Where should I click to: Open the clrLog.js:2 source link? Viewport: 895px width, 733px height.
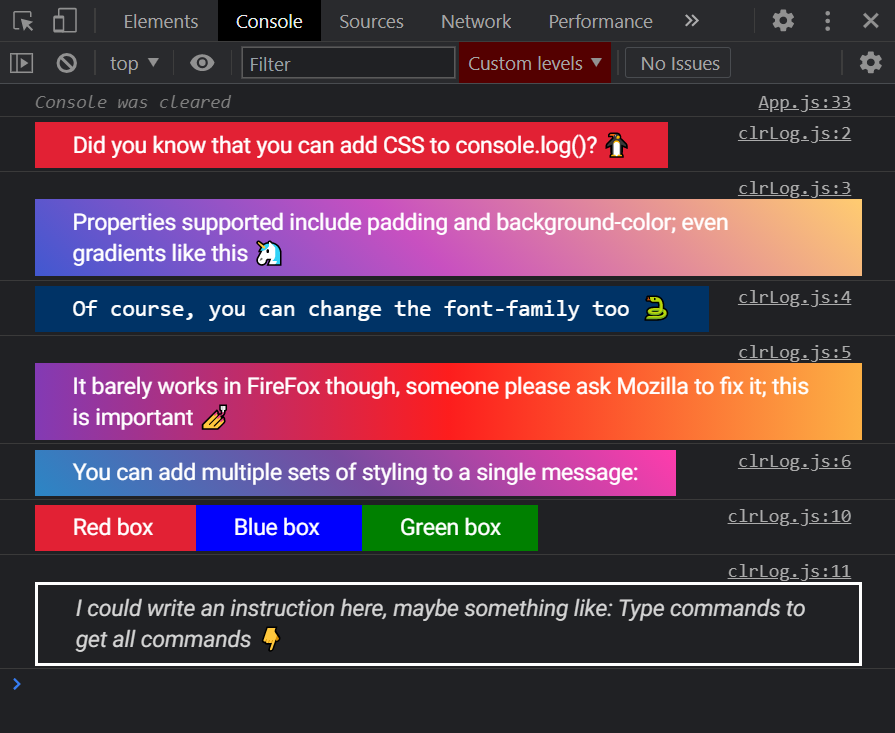point(794,132)
